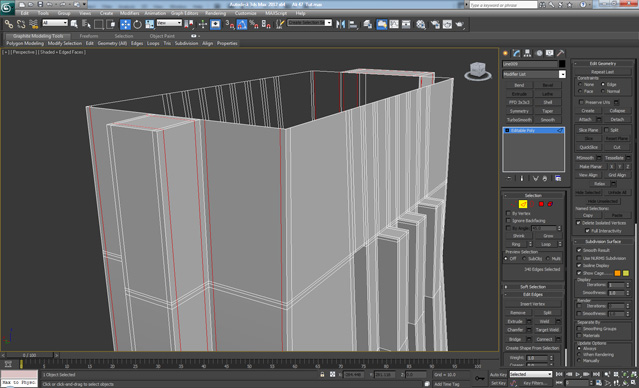The width and height of the screenshot is (639, 388).
Task: Click the search keyword input field
Action: click(503, 5)
